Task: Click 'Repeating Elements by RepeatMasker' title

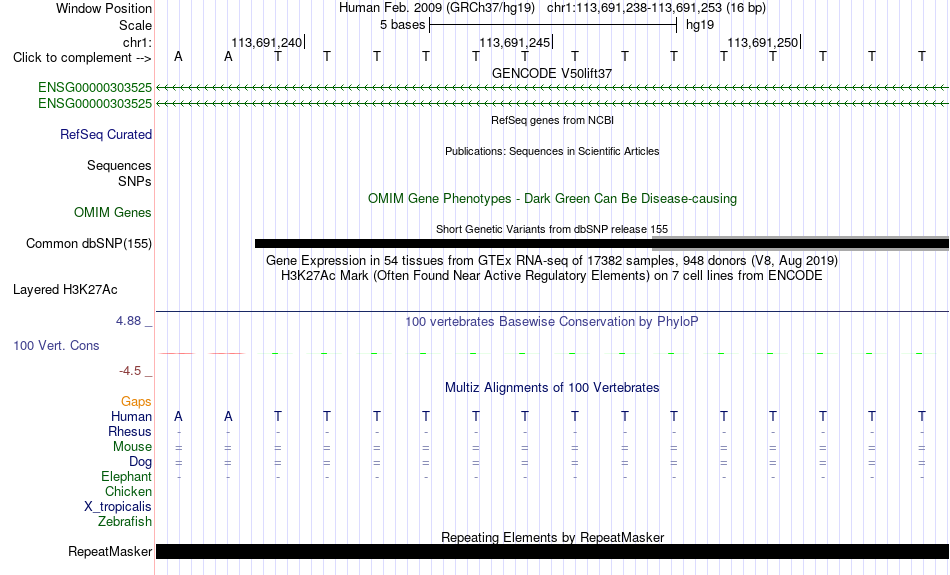Action: pyautogui.click(x=553, y=537)
